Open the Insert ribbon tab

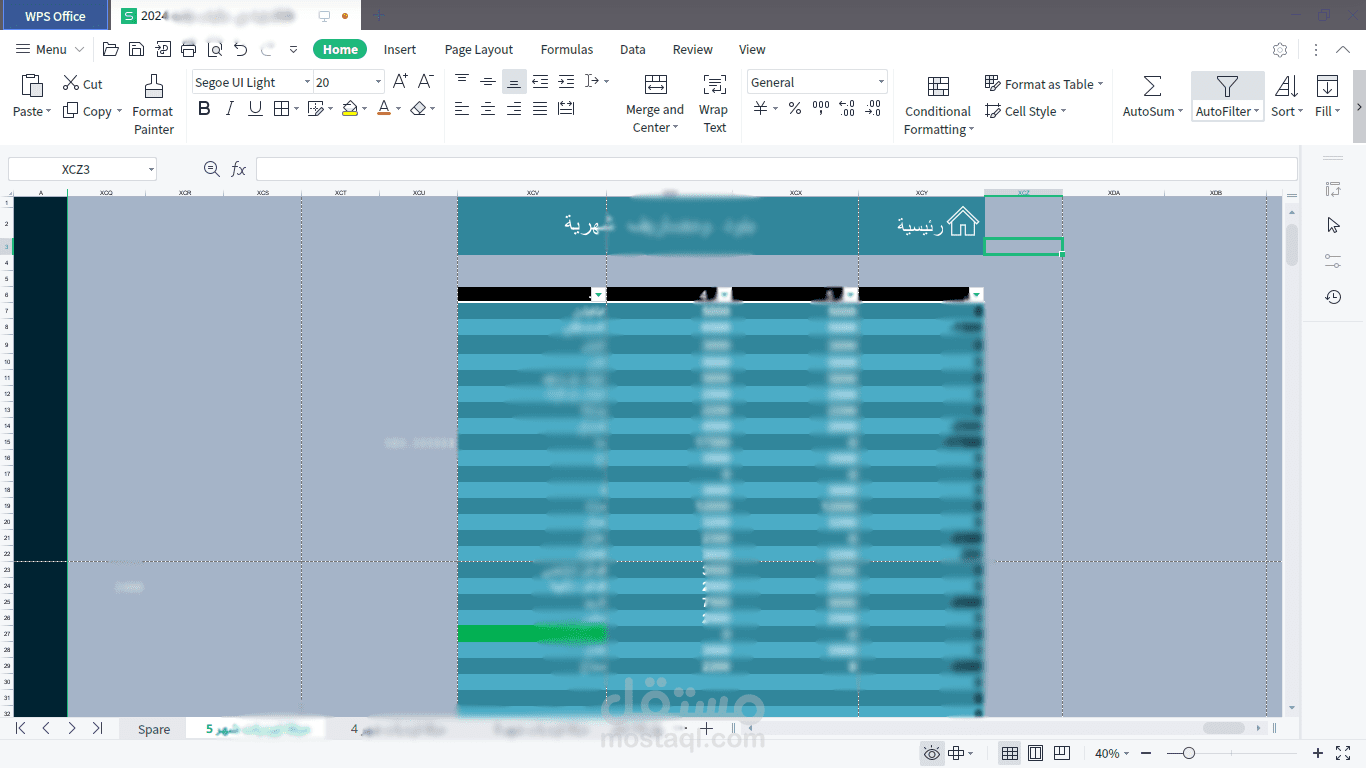[x=400, y=49]
